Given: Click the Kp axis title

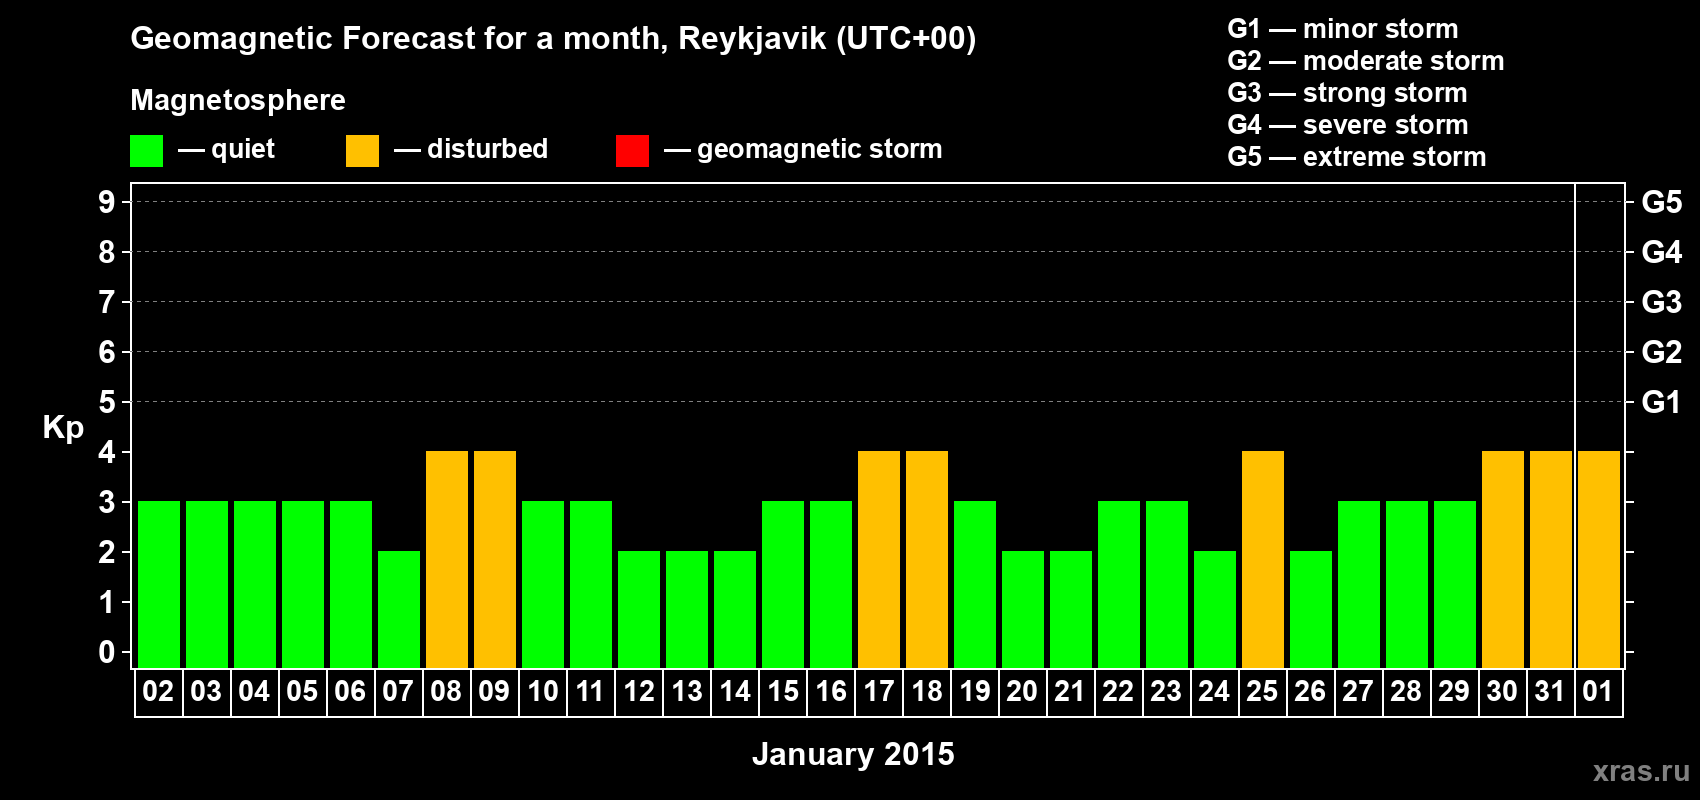Looking at the screenshot, I should (63, 427).
